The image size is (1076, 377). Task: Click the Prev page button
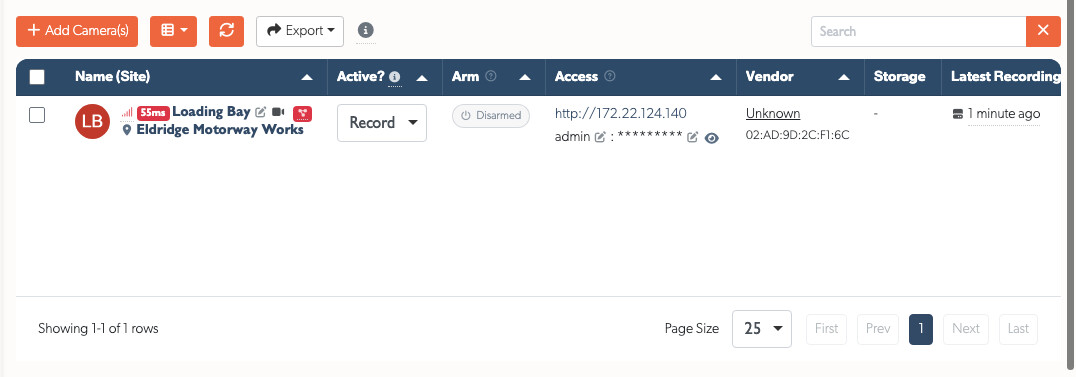coord(878,329)
